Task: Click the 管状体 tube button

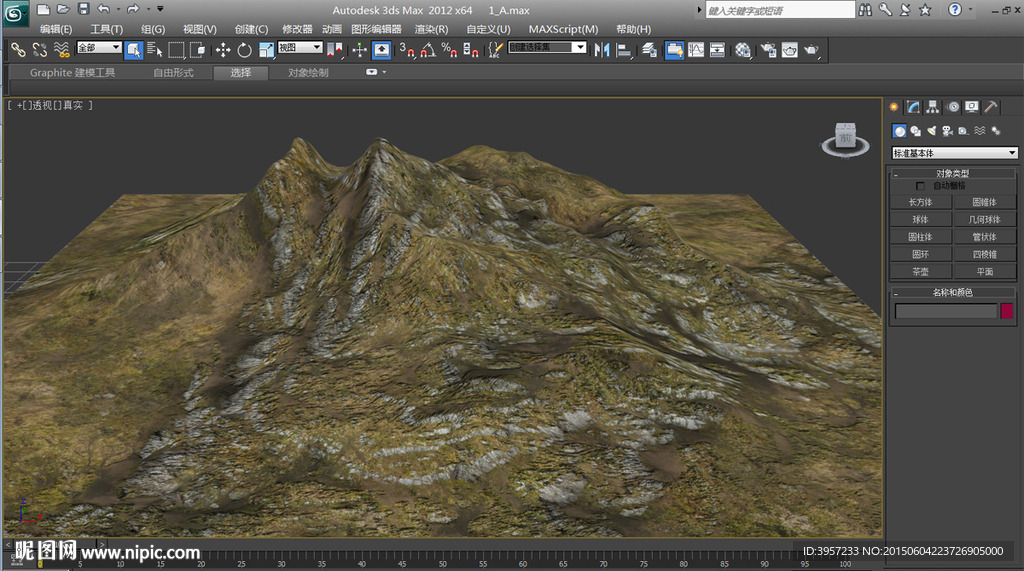Action: [985, 237]
